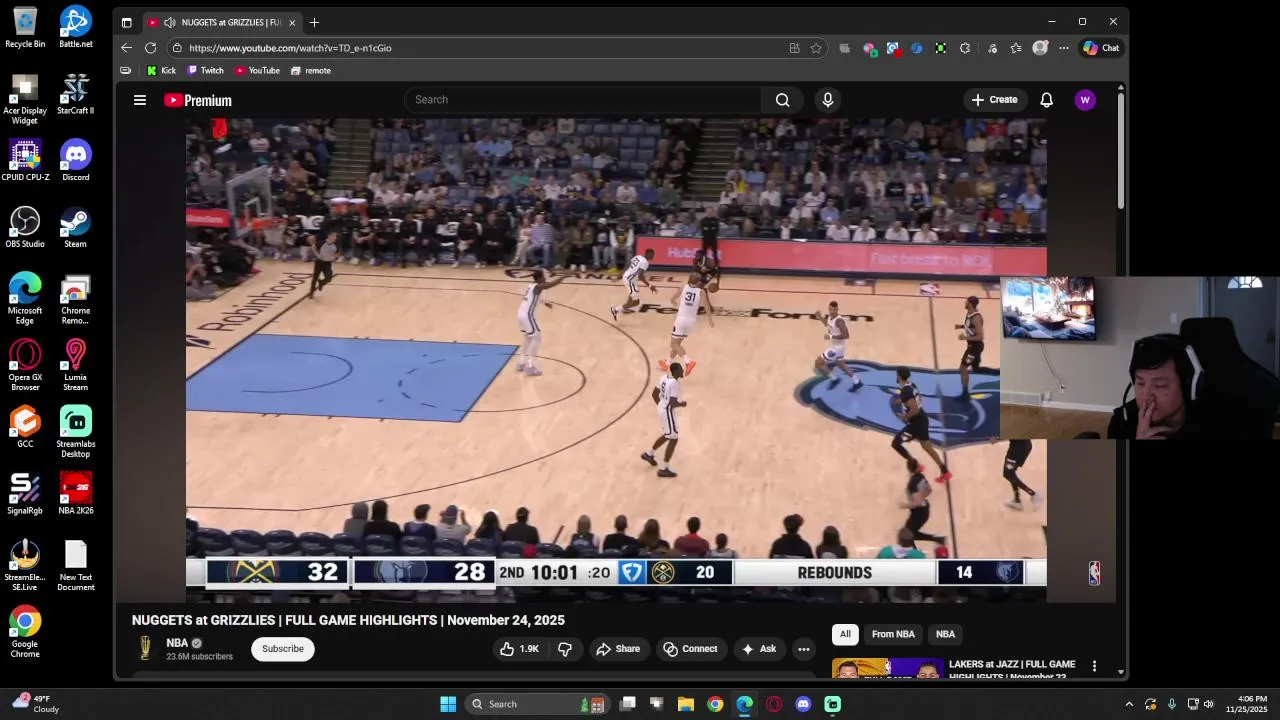The width and height of the screenshot is (1280, 720).
Task: Open the Windows Start menu
Action: tap(448, 704)
